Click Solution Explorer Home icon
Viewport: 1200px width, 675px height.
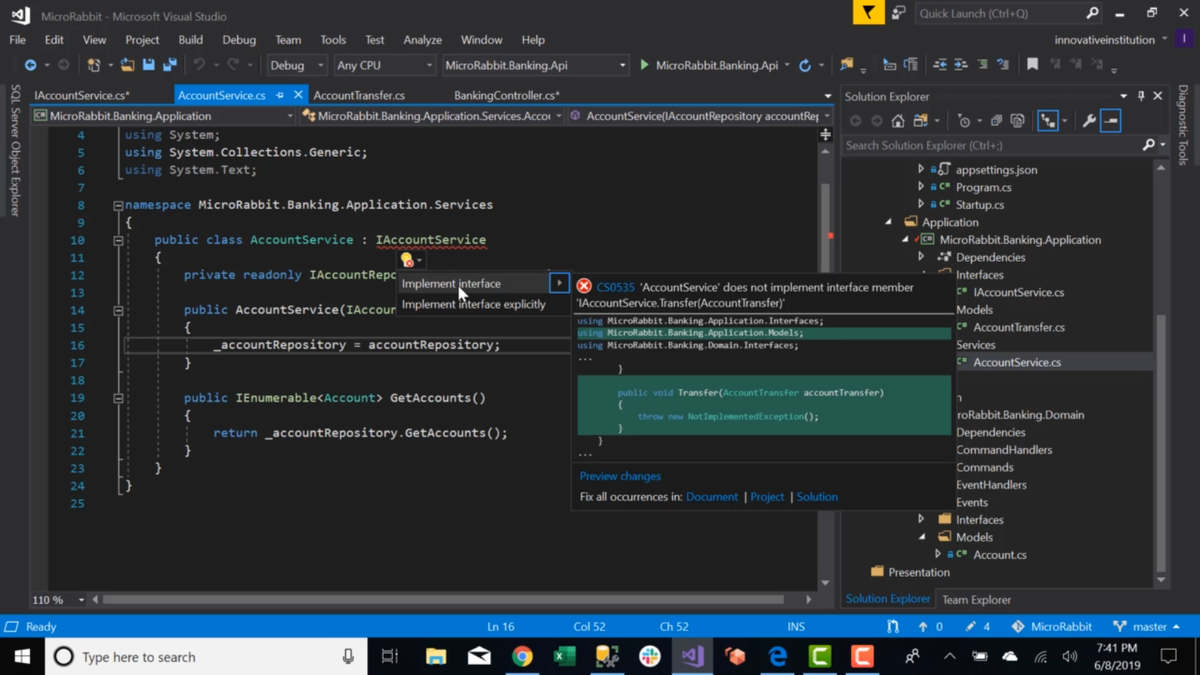898,121
